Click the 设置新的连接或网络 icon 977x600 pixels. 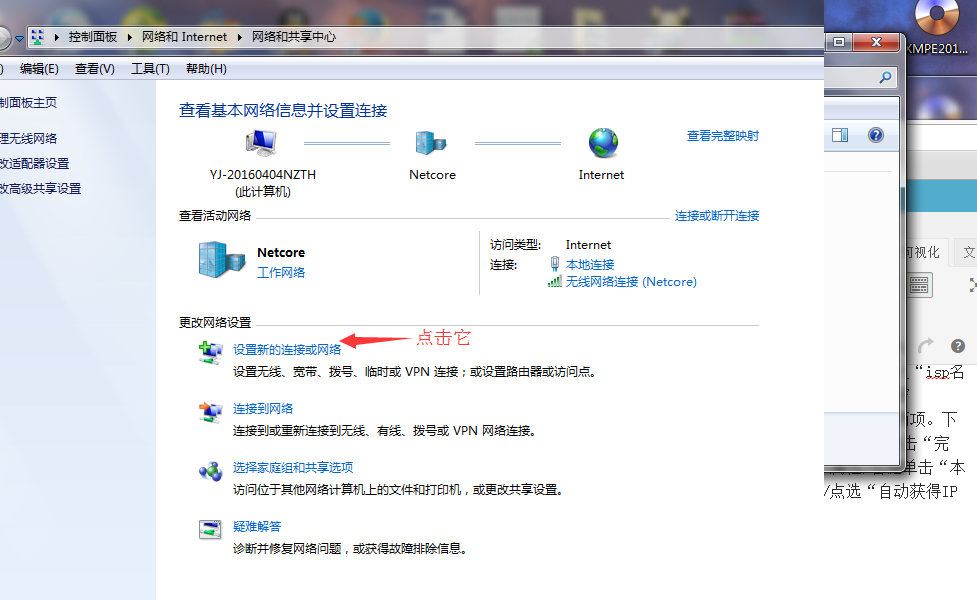click(210, 352)
